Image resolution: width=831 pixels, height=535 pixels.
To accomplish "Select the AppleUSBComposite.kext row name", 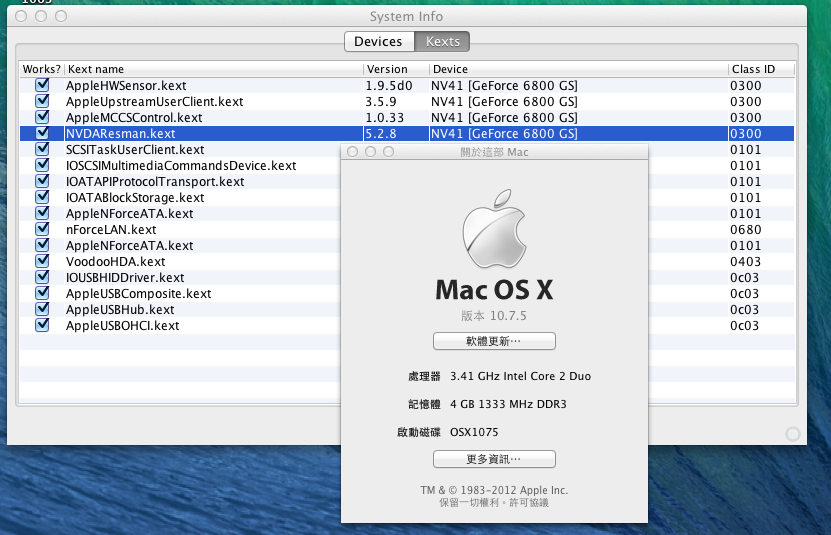I will pos(138,294).
